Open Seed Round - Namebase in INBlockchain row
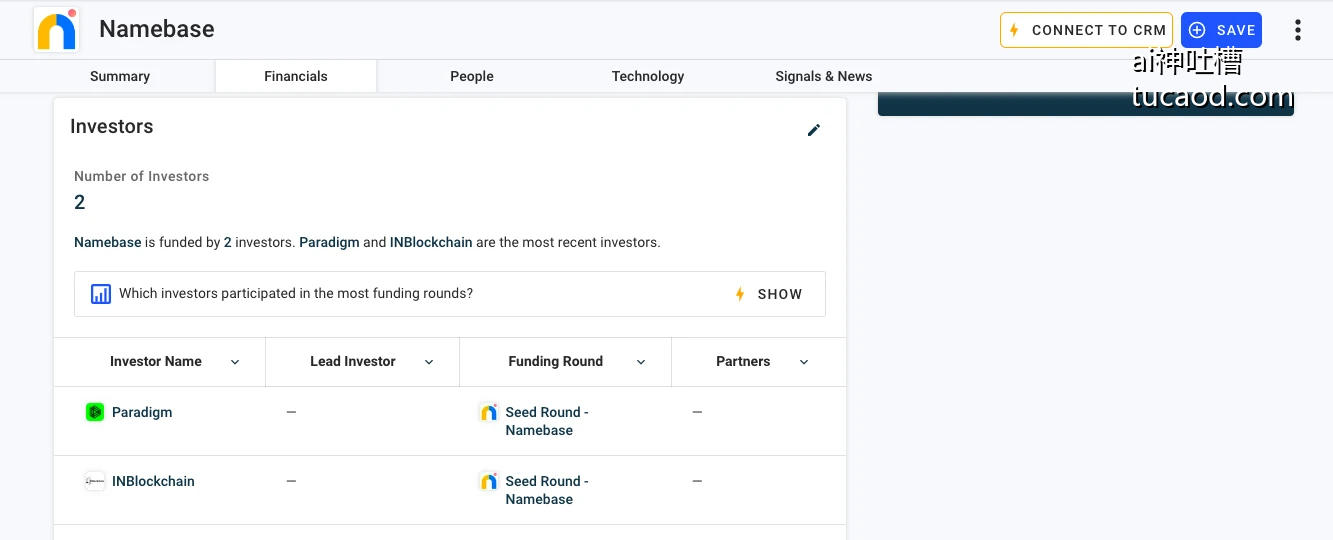This screenshot has height=540, width=1333. click(x=547, y=490)
